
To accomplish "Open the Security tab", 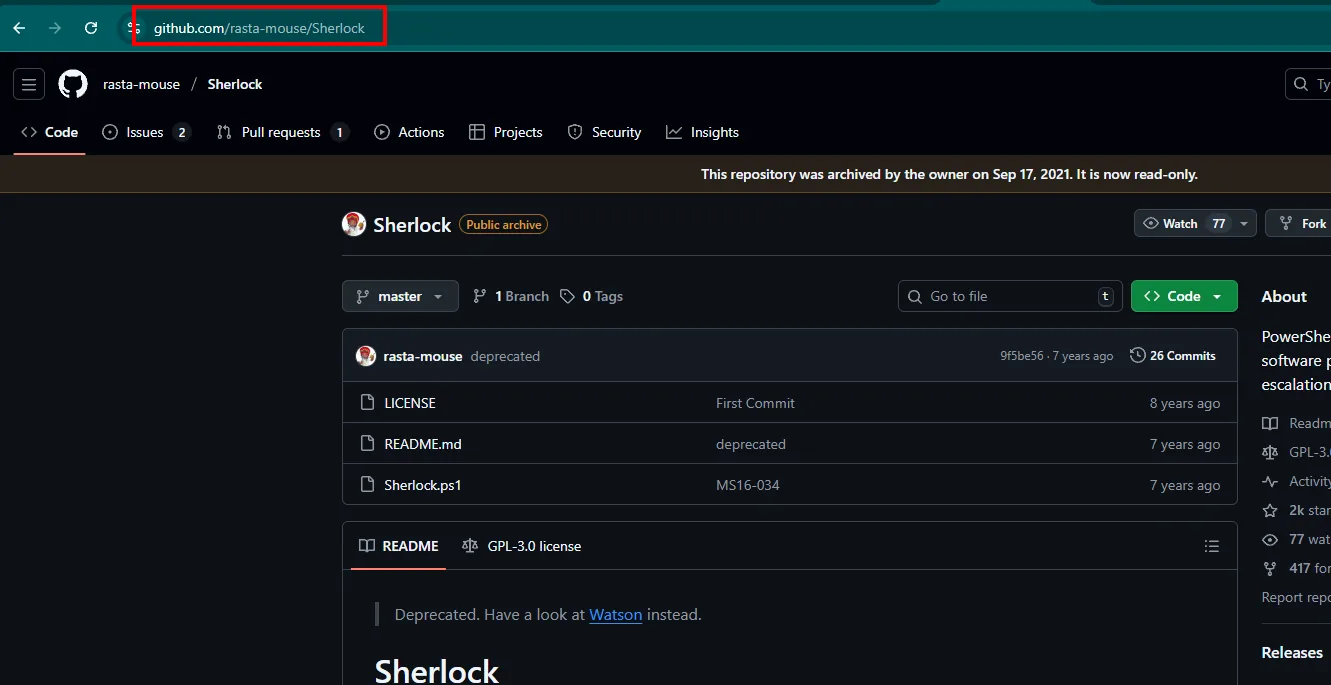I will [x=604, y=132].
